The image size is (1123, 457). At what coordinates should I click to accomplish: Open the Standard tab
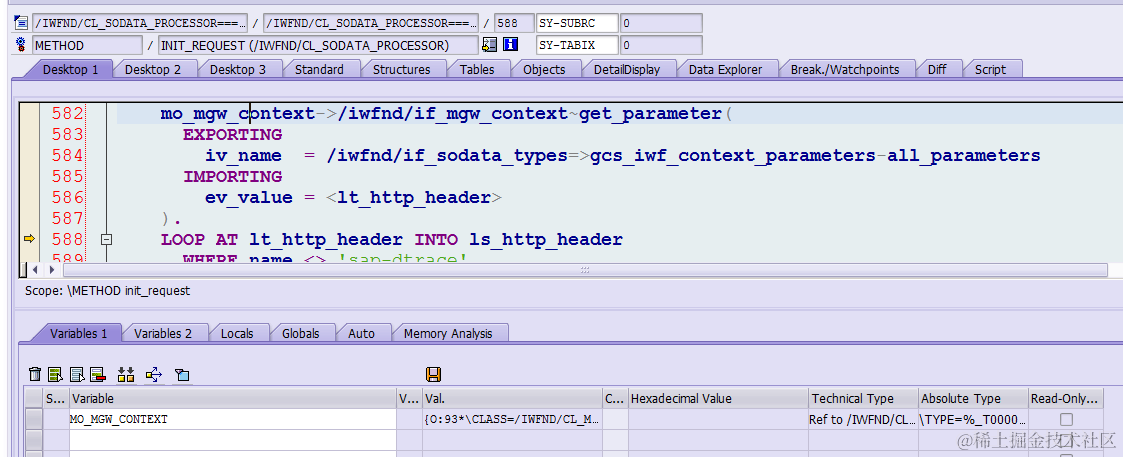pyautogui.click(x=319, y=69)
